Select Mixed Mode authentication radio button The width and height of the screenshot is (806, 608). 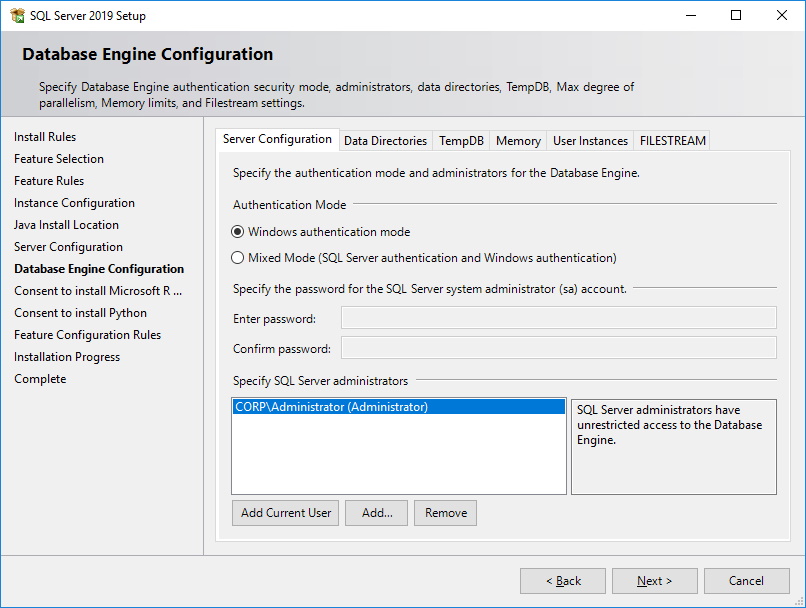coord(237,257)
